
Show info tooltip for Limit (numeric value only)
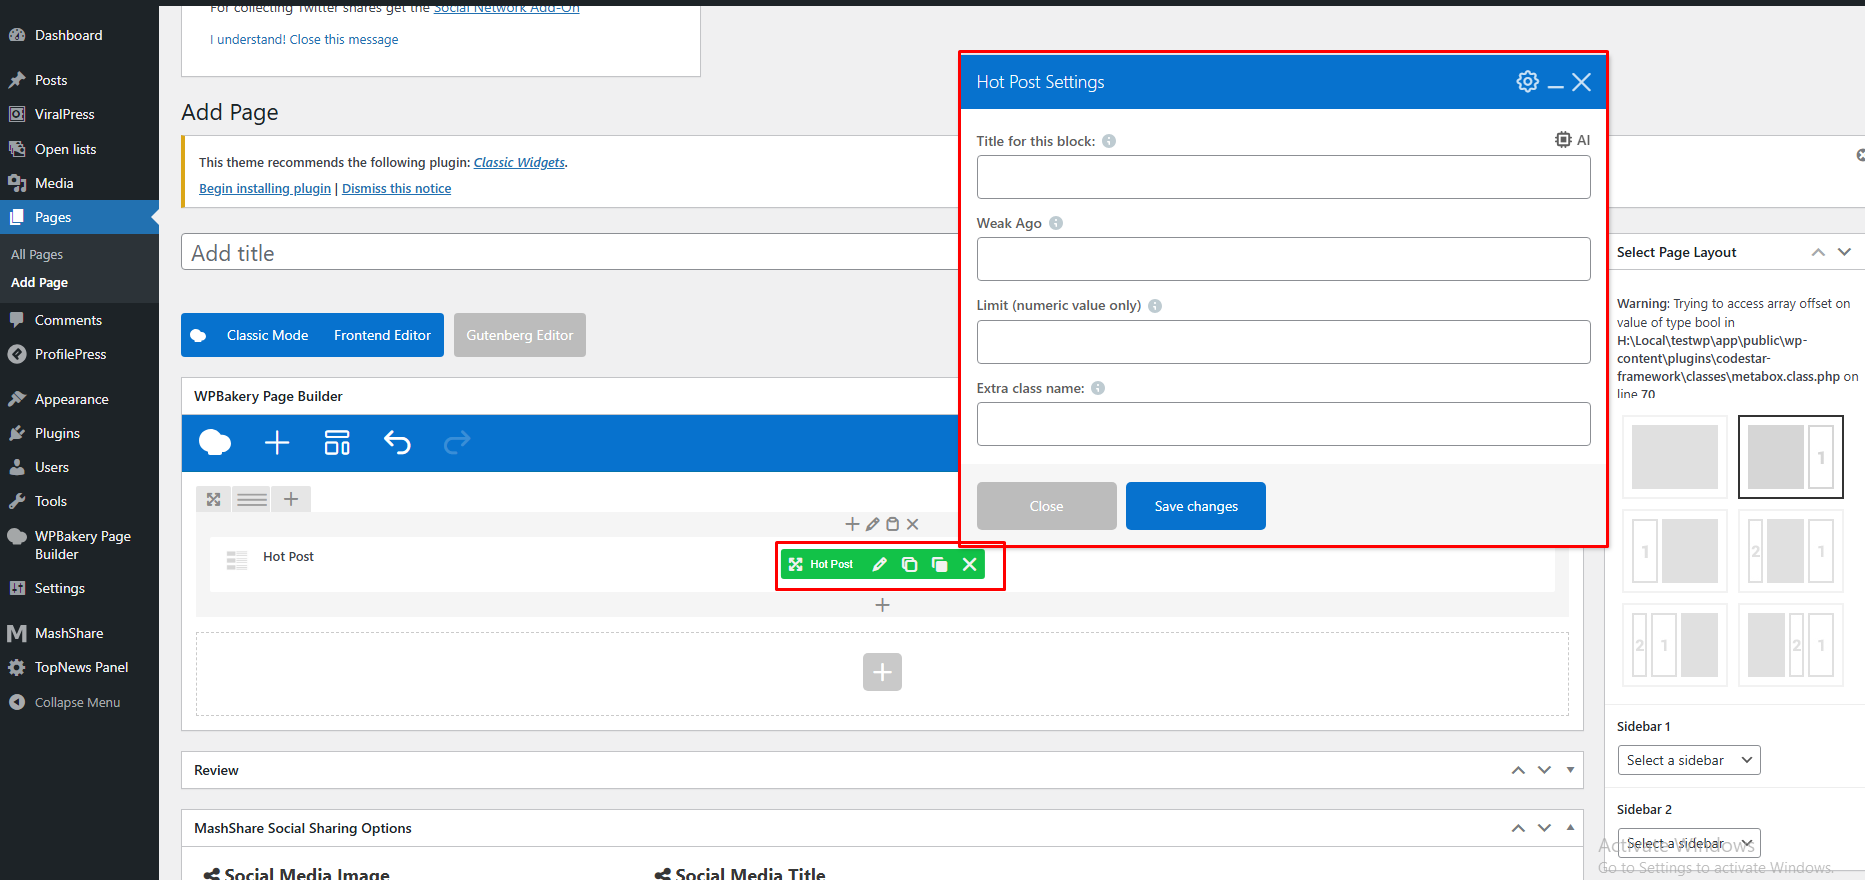(x=1155, y=306)
